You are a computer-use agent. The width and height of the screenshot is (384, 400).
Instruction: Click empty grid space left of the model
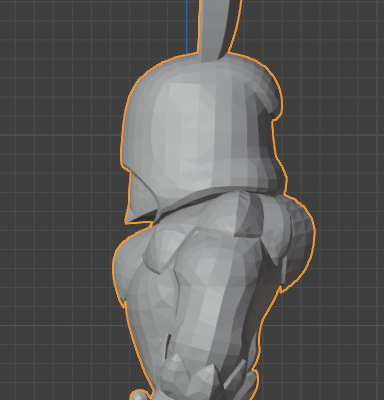click(57, 200)
